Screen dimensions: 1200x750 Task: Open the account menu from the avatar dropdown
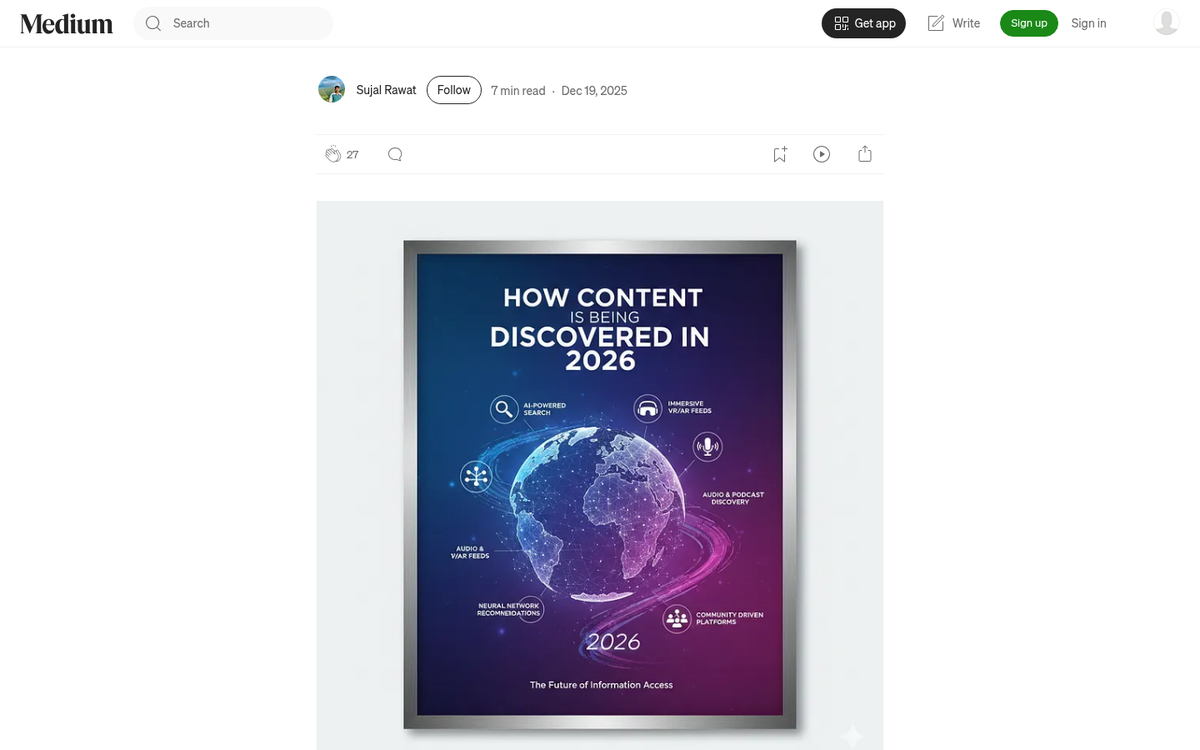pyautogui.click(x=1166, y=22)
